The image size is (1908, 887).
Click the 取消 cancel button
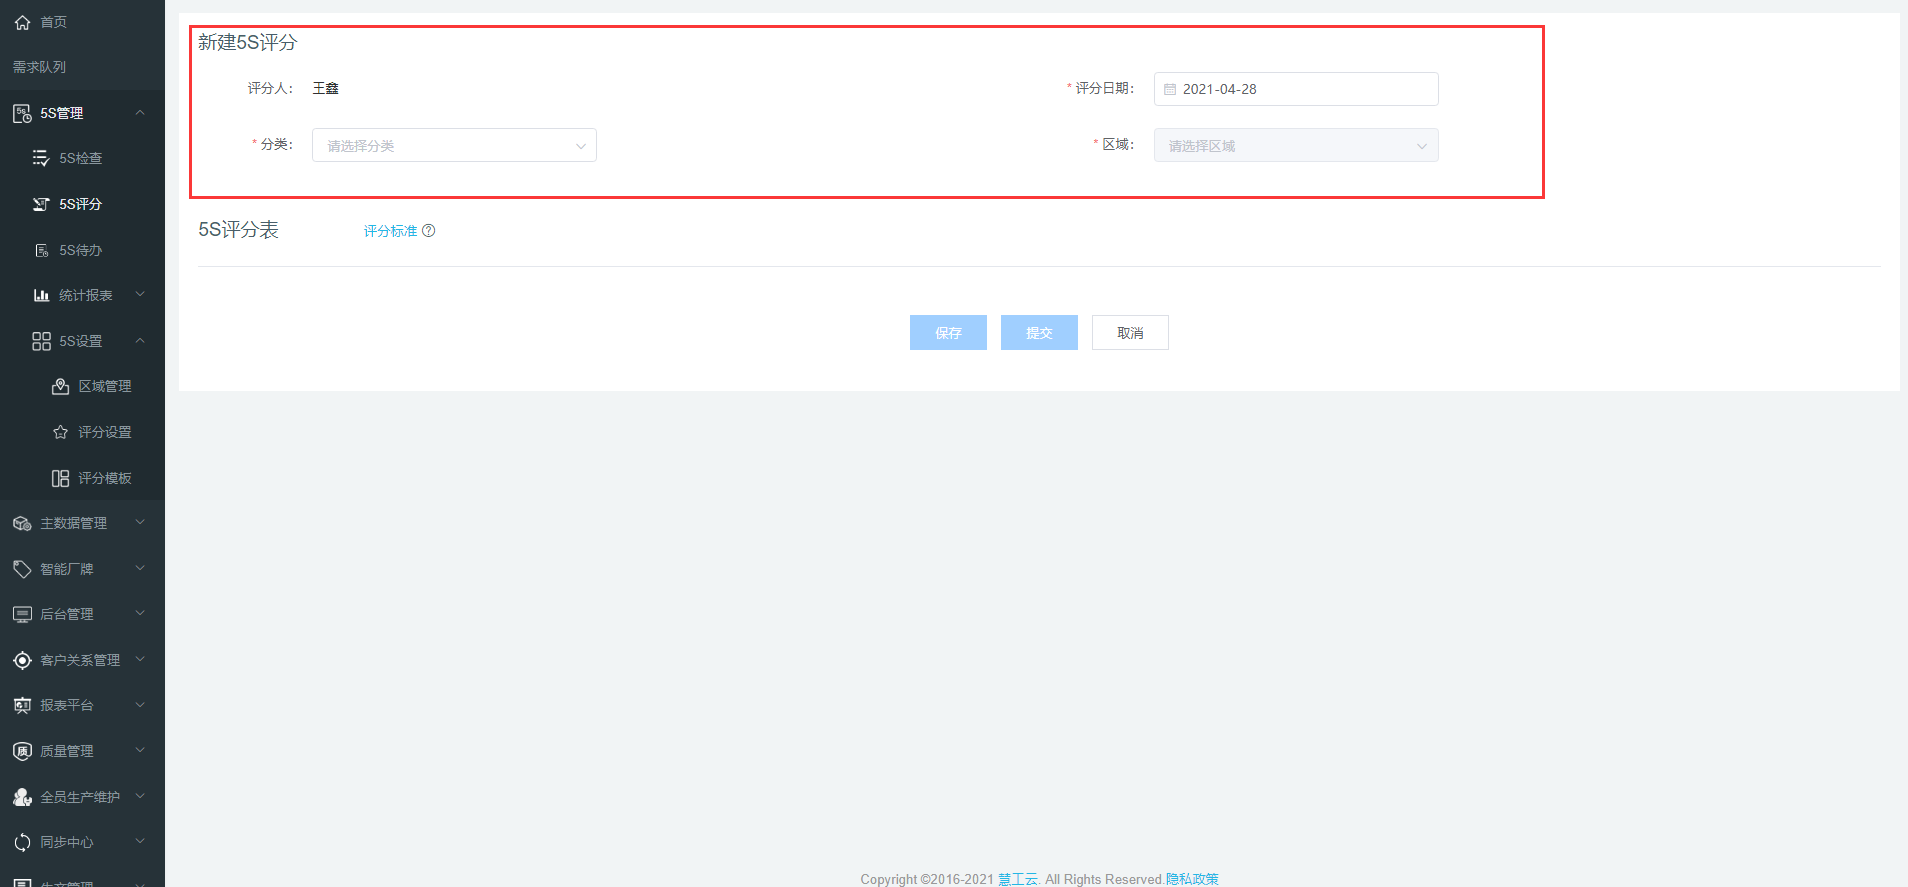coord(1129,333)
